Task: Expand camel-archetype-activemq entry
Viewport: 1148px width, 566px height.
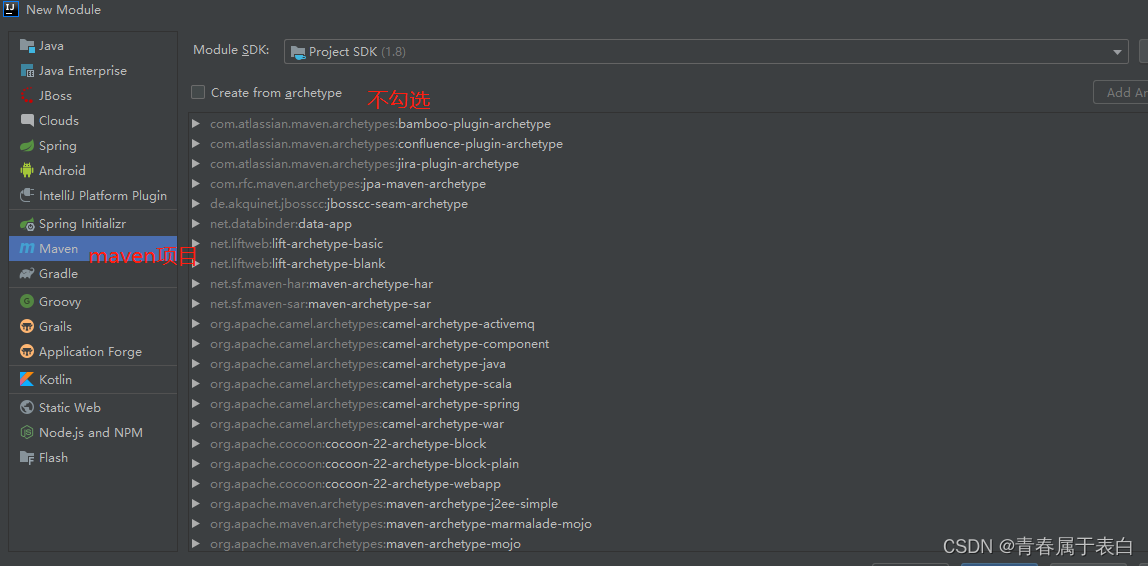Action: tap(195, 324)
